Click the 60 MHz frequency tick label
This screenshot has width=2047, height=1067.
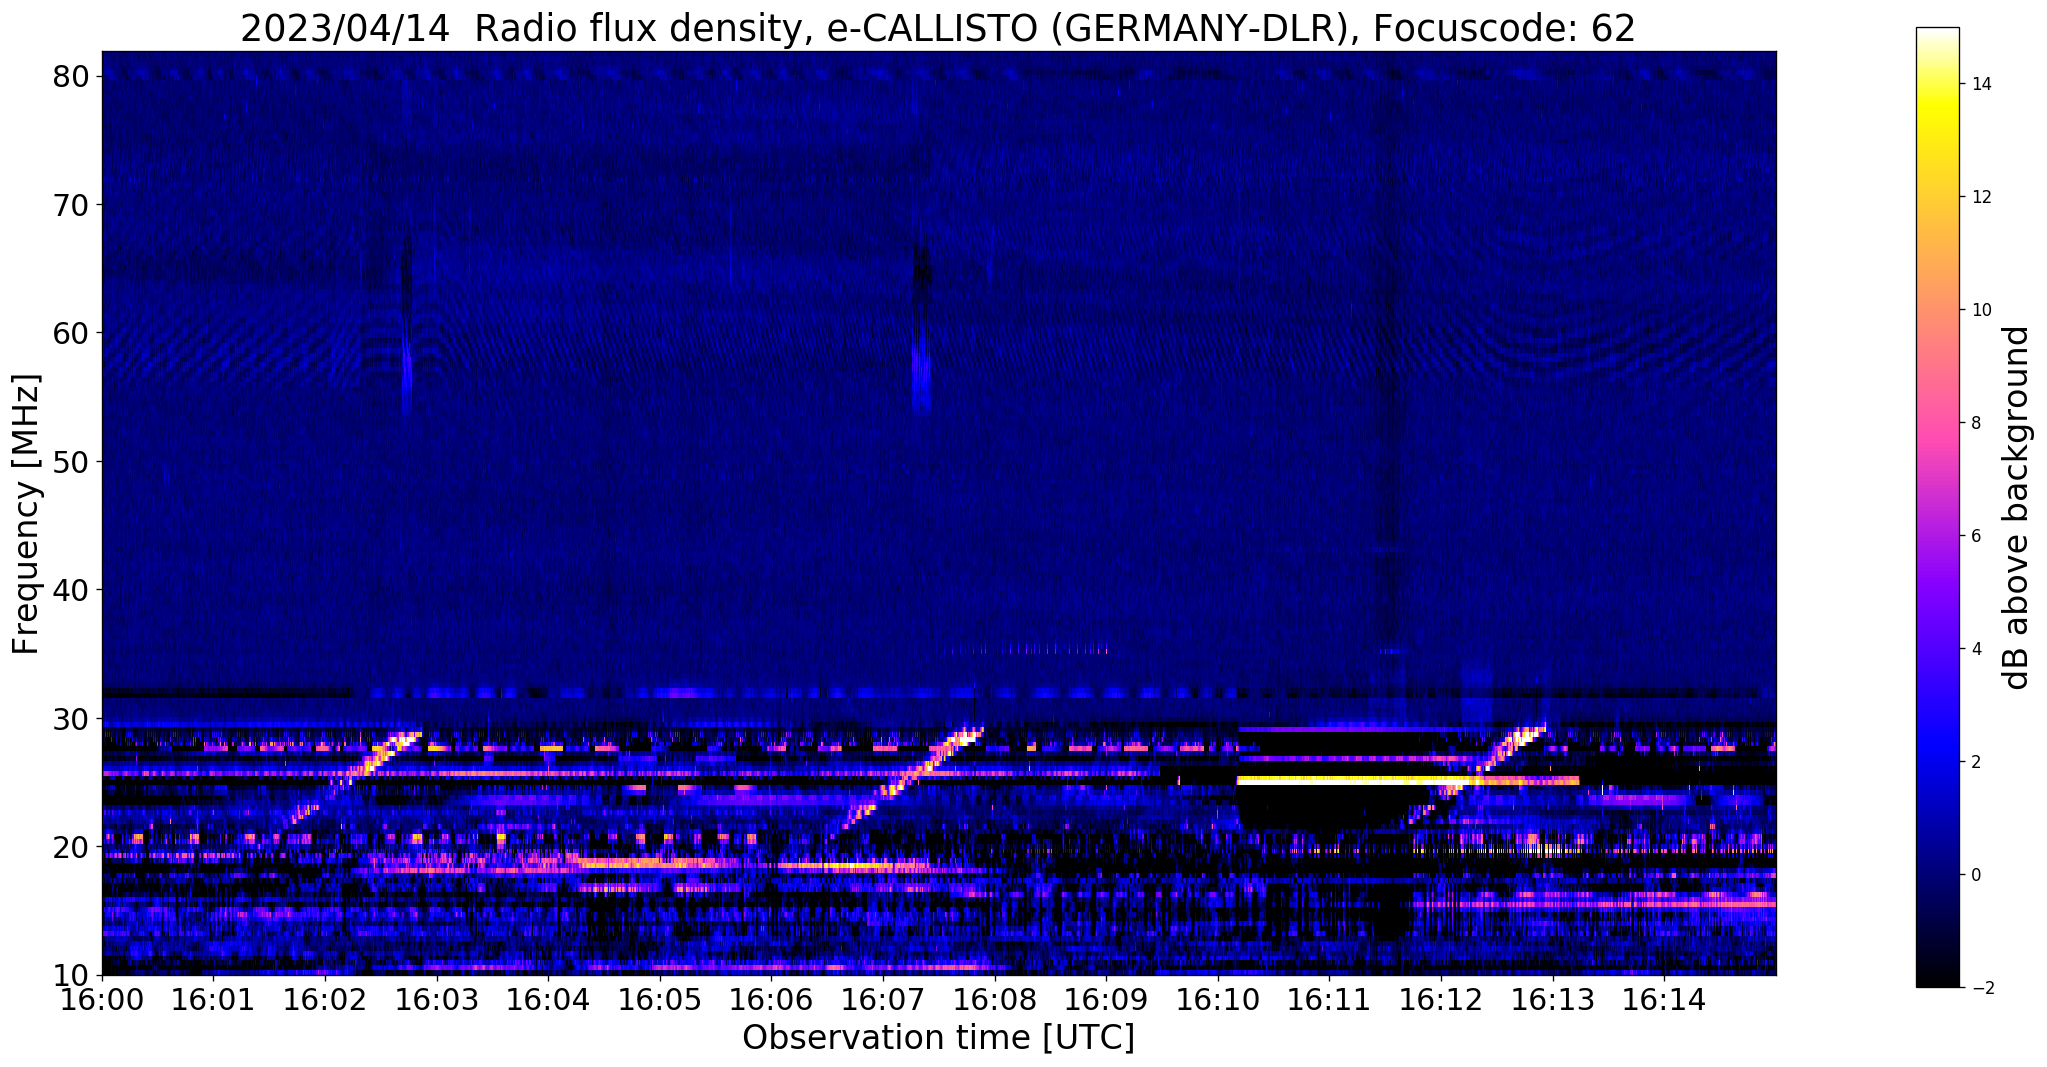point(73,333)
